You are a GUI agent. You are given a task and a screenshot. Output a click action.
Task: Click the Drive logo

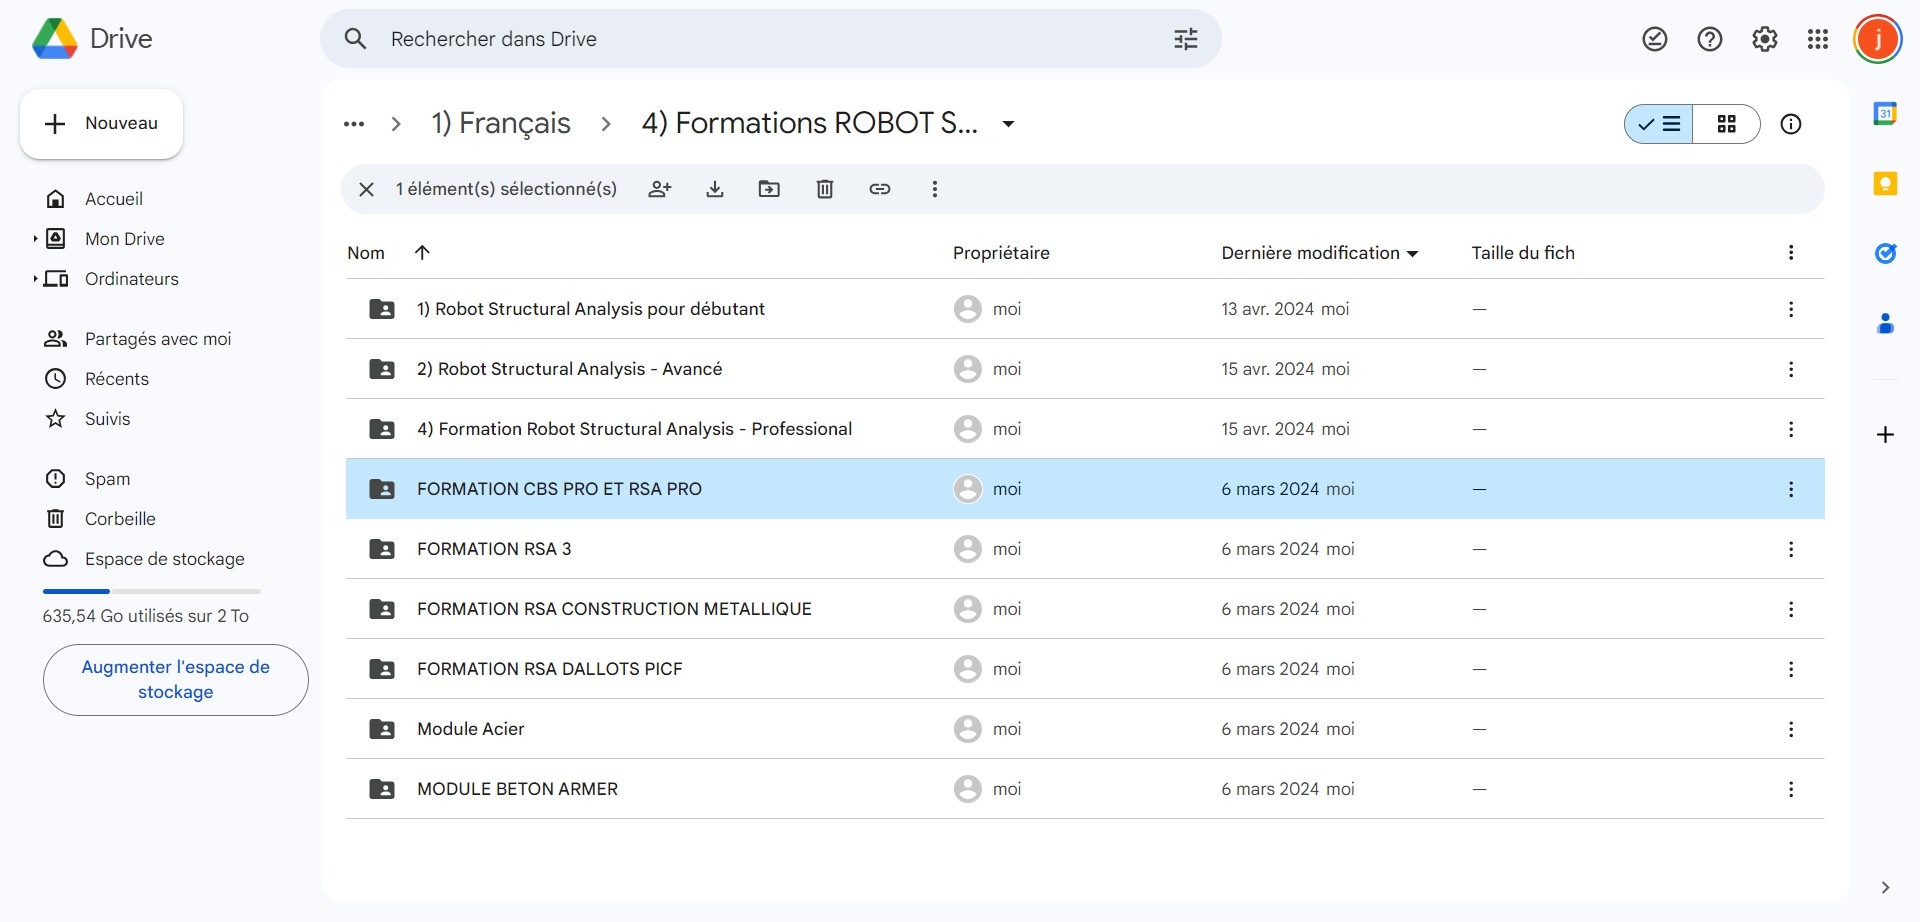click(x=92, y=39)
